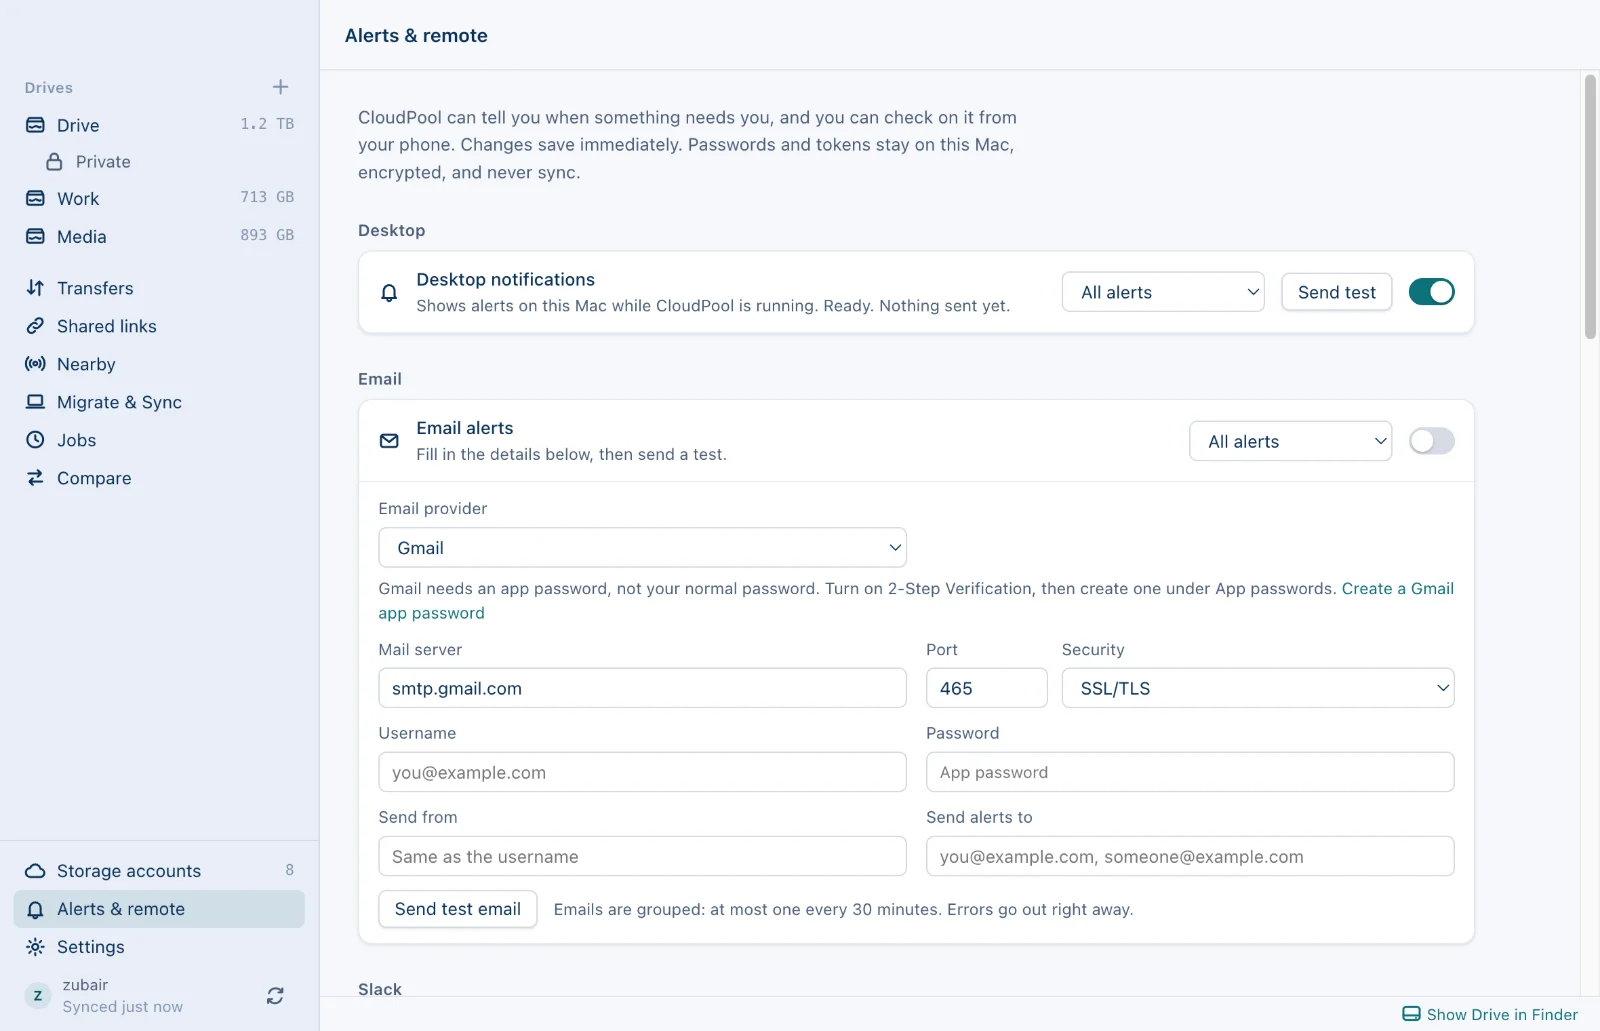Select the Media drive
The height and width of the screenshot is (1031, 1600).
pyautogui.click(x=159, y=237)
